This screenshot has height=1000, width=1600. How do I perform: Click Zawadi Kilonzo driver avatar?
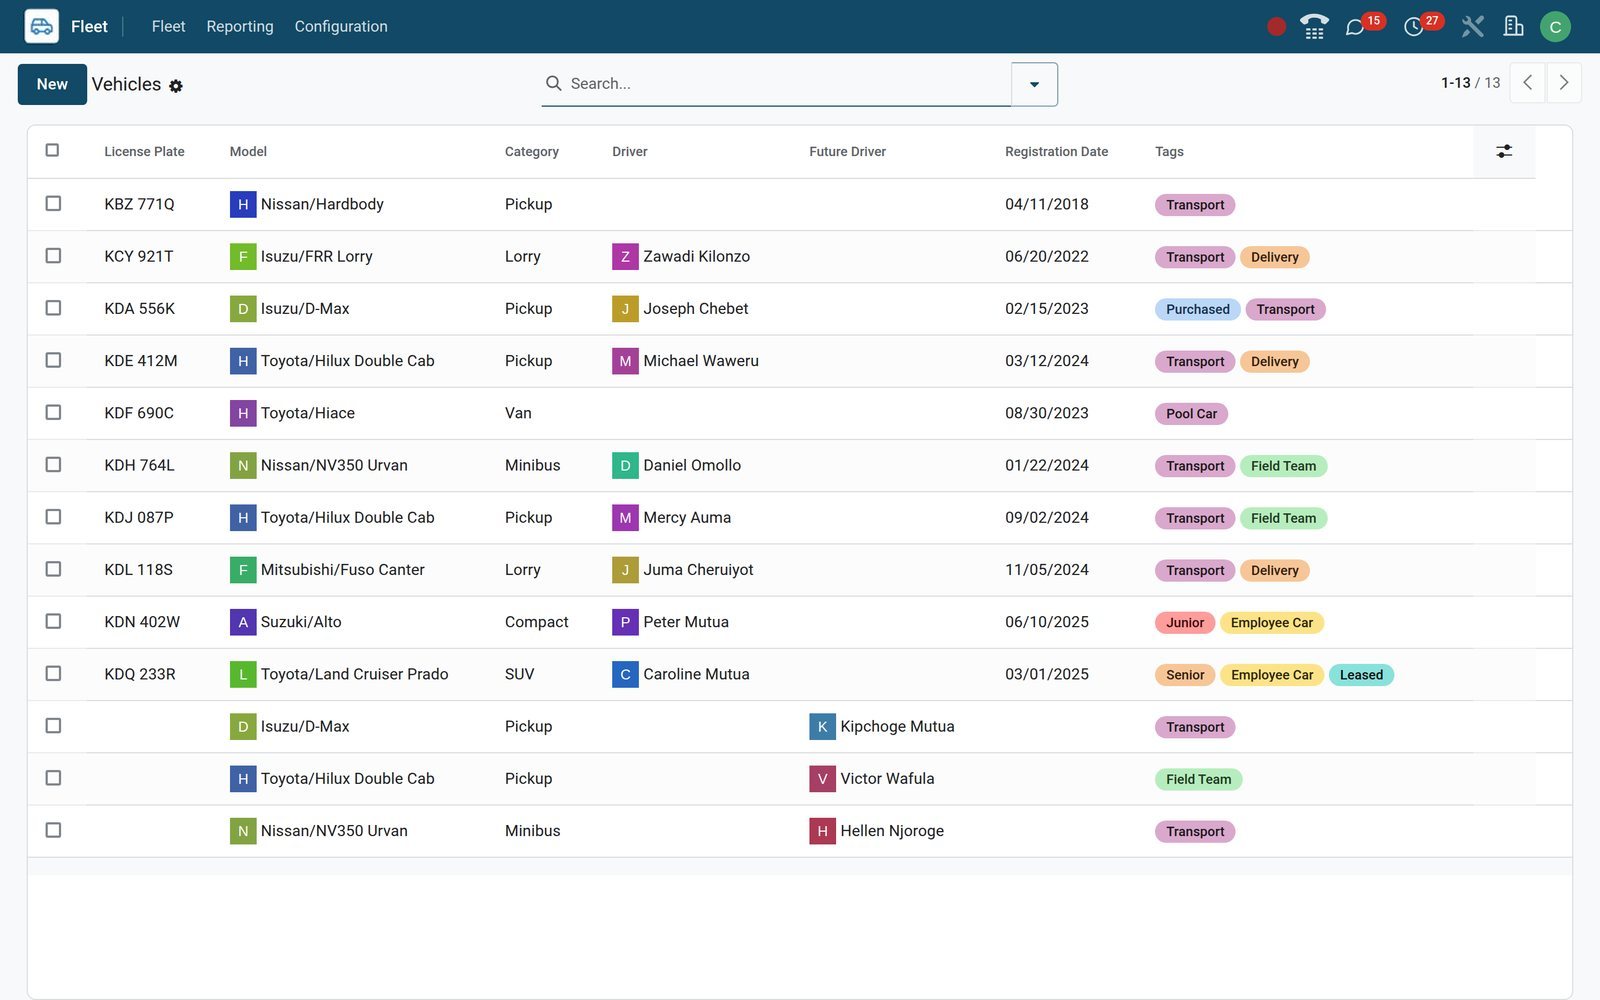point(625,257)
